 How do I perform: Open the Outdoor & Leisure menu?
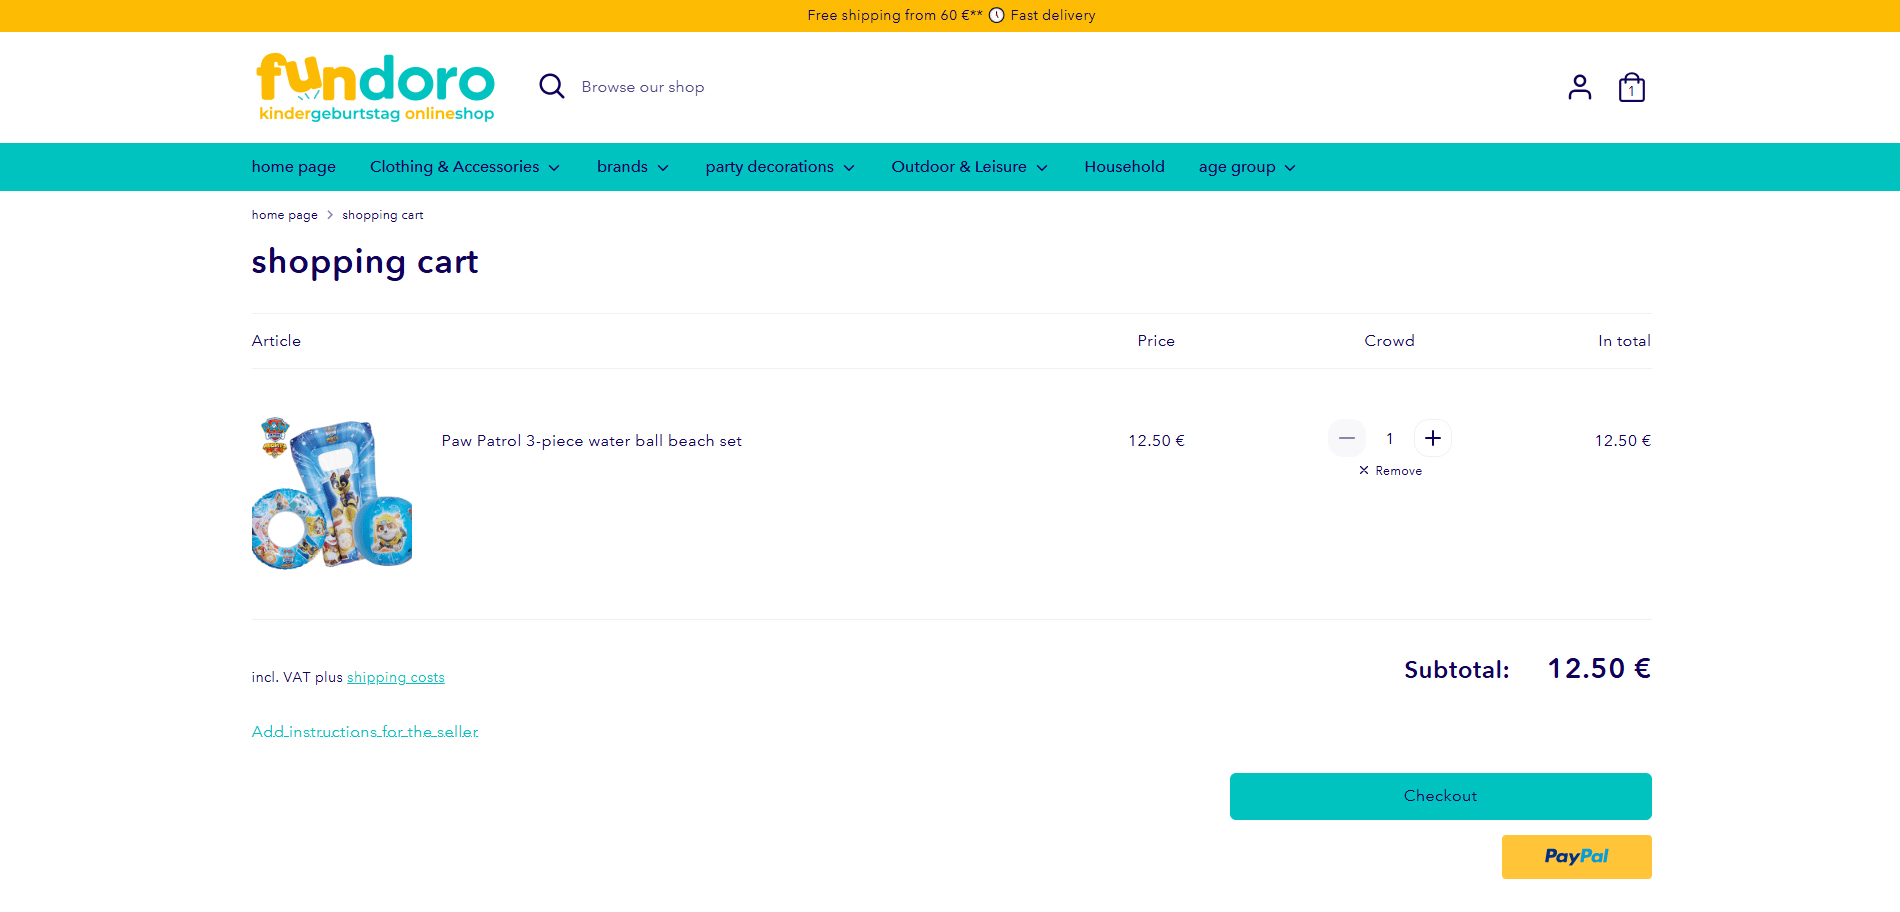click(x=968, y=167)
